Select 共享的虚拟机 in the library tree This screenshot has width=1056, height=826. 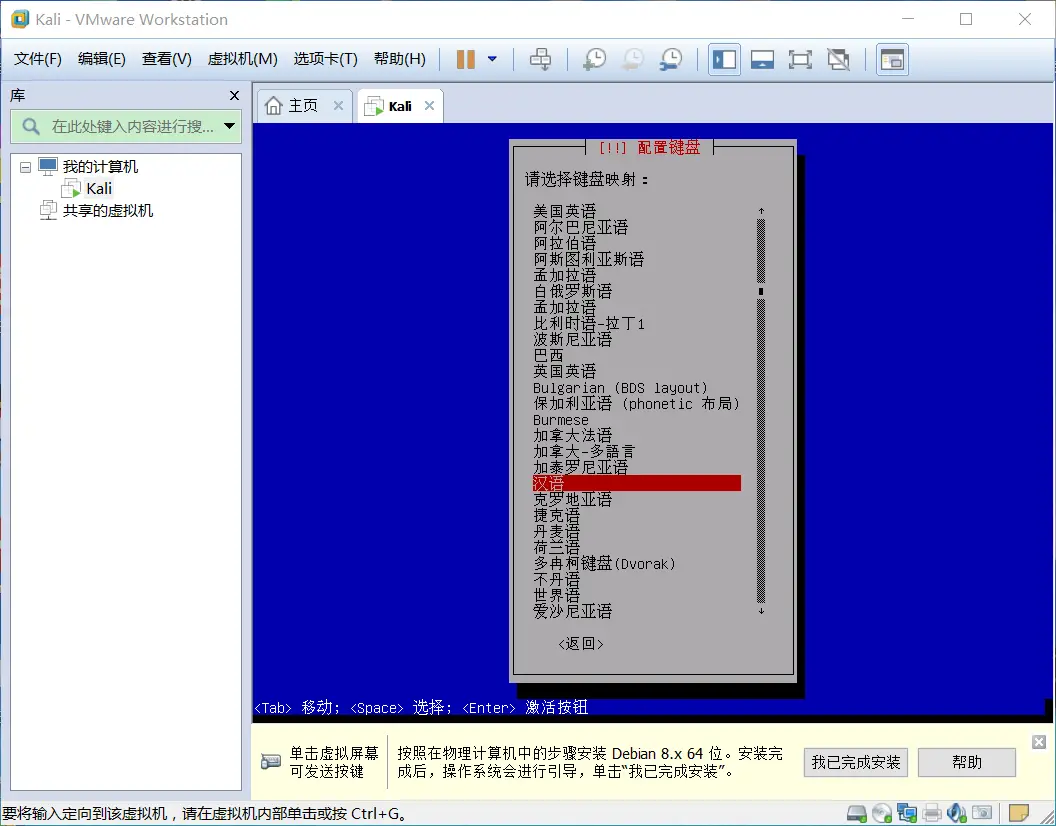[108, 211]
